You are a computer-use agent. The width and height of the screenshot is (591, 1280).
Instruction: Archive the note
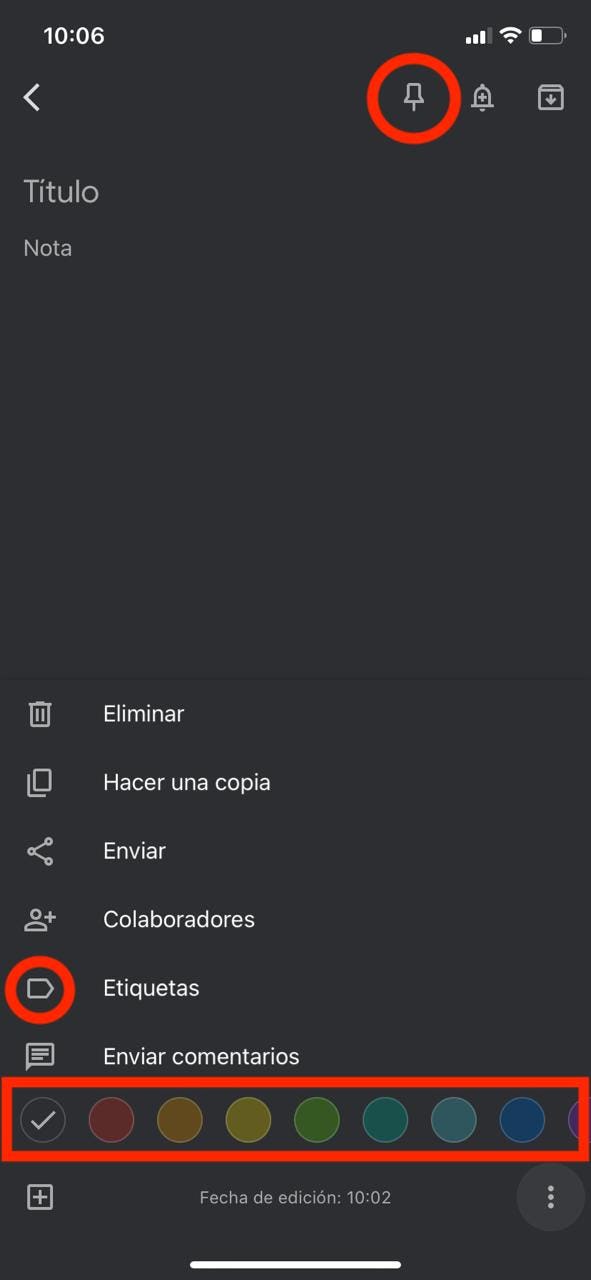[550, 97]
